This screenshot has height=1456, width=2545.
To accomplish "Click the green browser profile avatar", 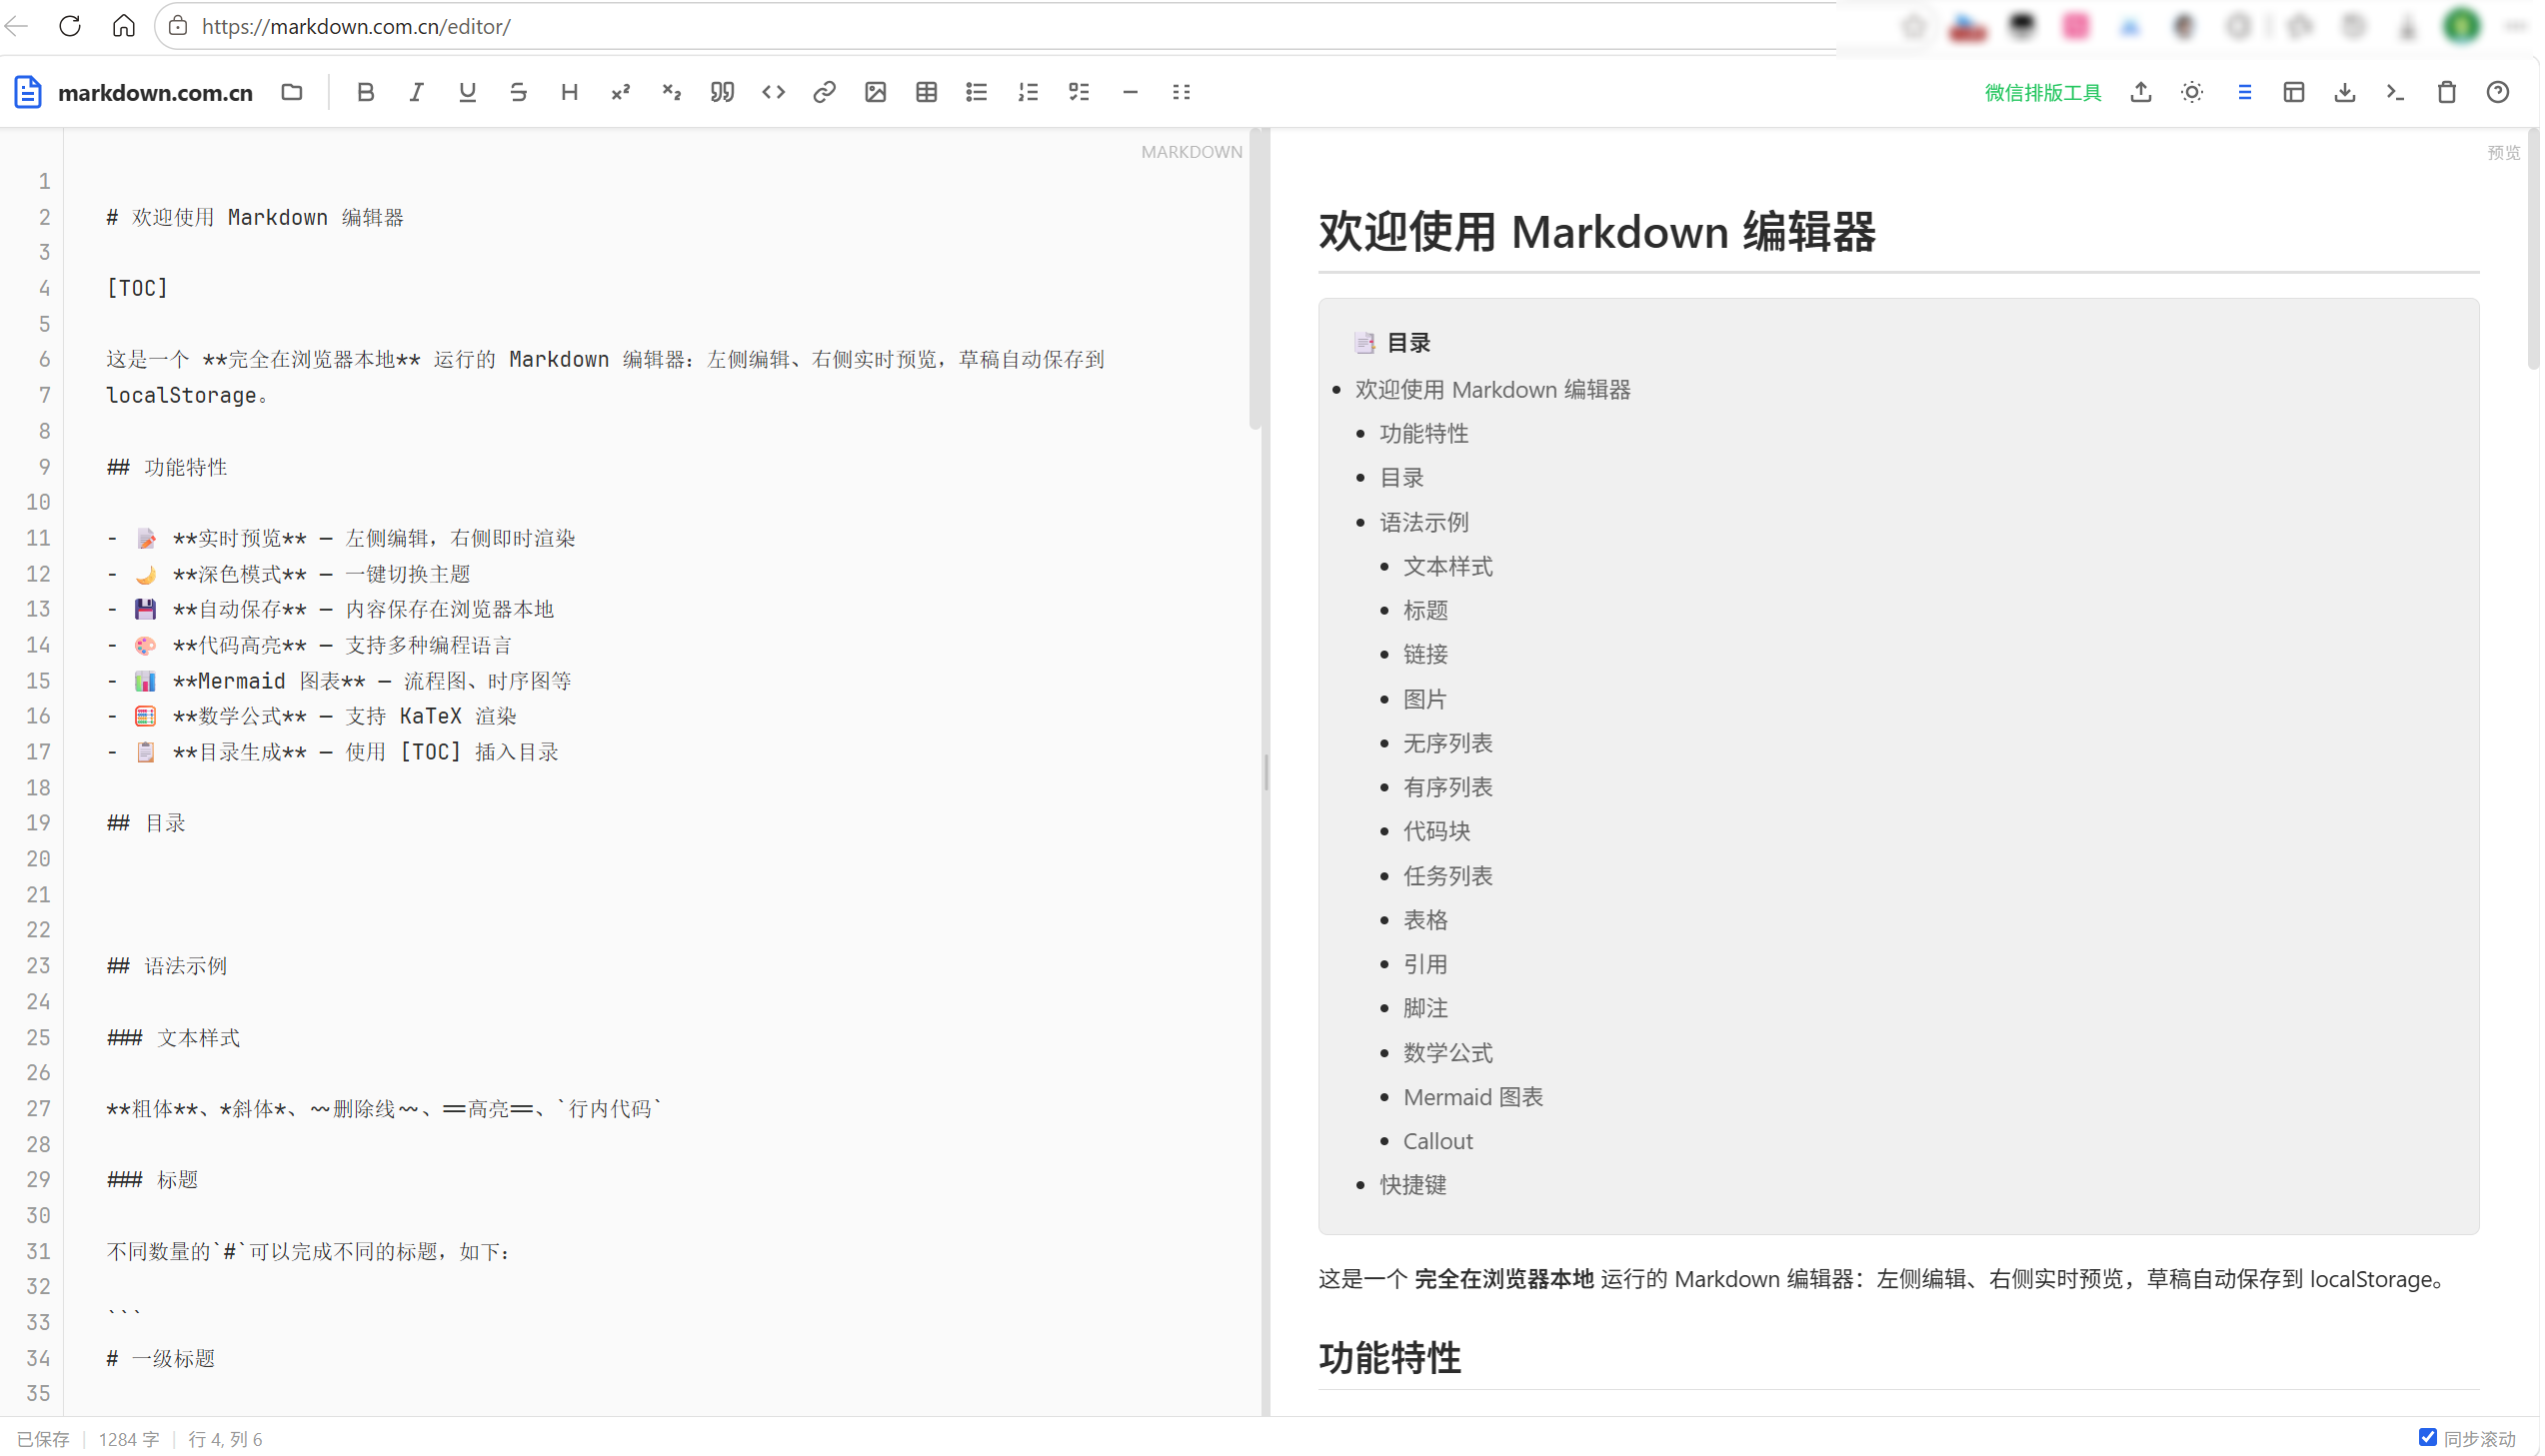I will [x=2463, y=26].
